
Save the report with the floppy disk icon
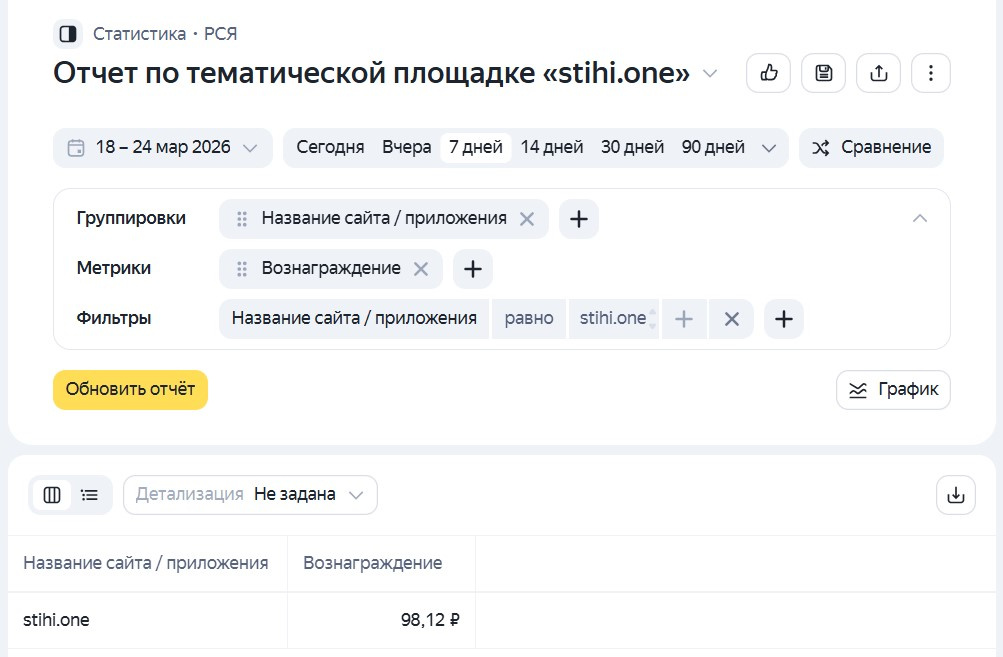coord(823,73)
